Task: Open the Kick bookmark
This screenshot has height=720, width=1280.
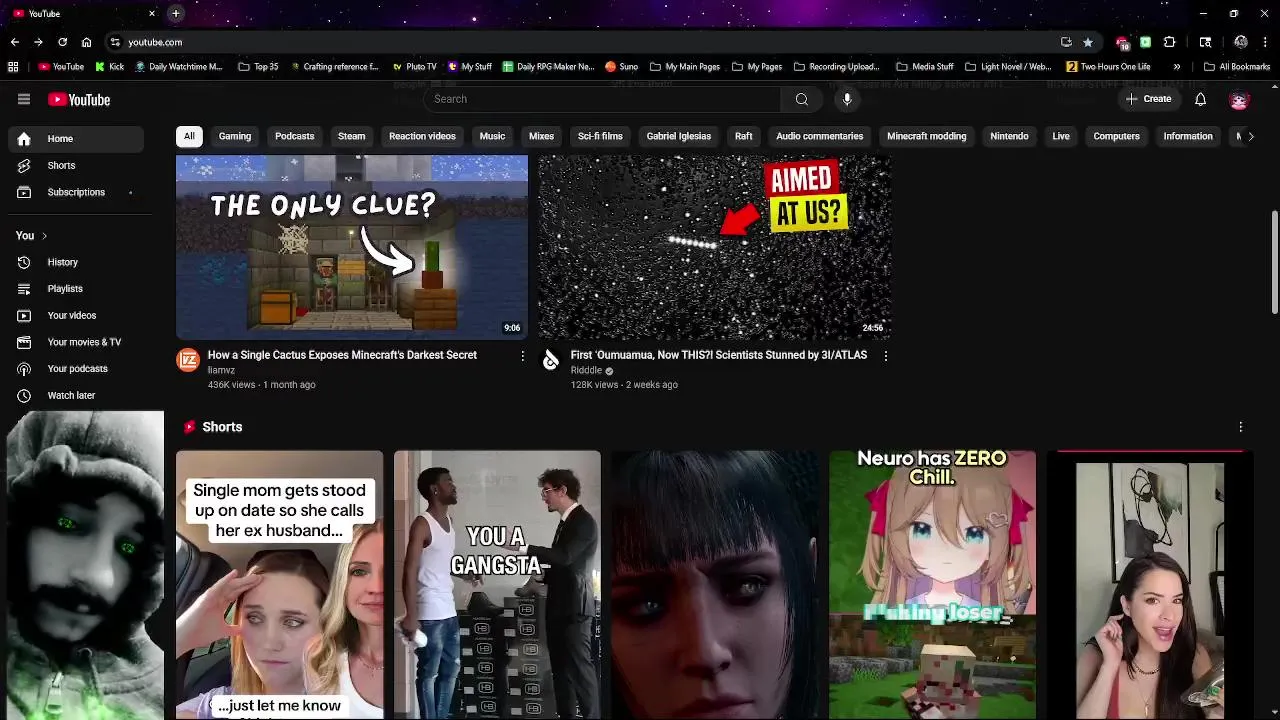Action: coord(110,67)
